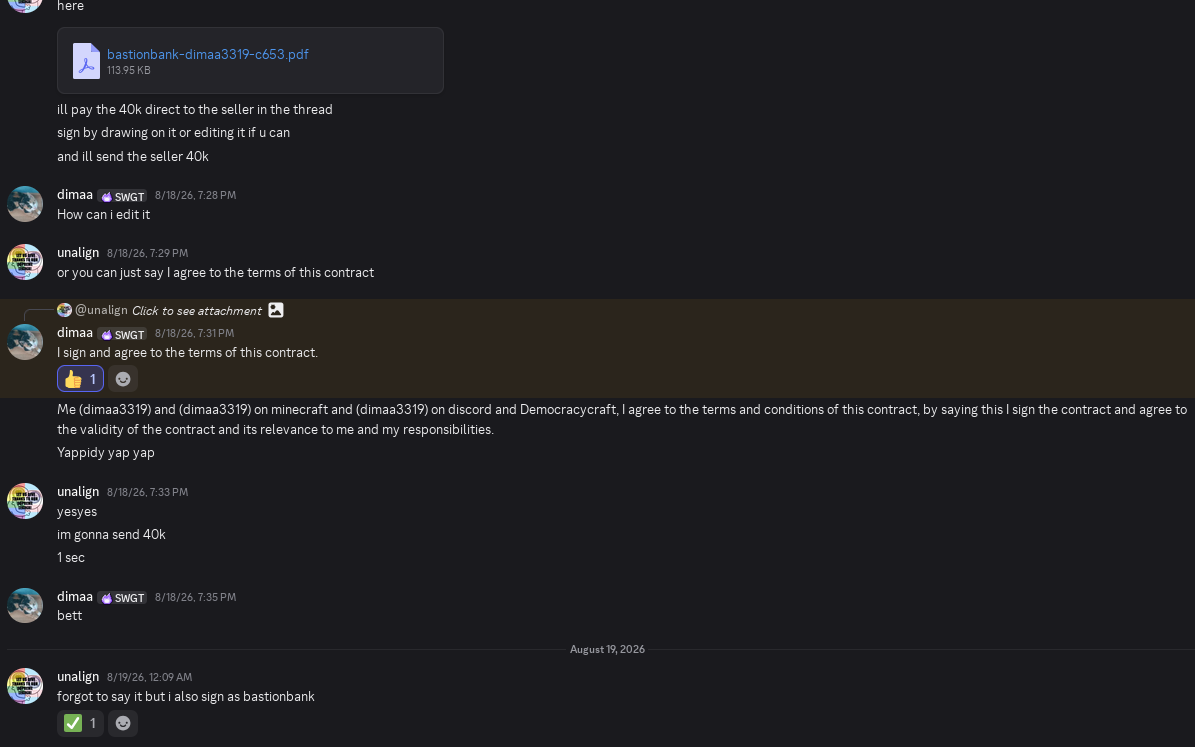The height and width of the screenshot is (747, 1195).
Task: Click the PDF file icon in attachment
Action: (86, 61)
